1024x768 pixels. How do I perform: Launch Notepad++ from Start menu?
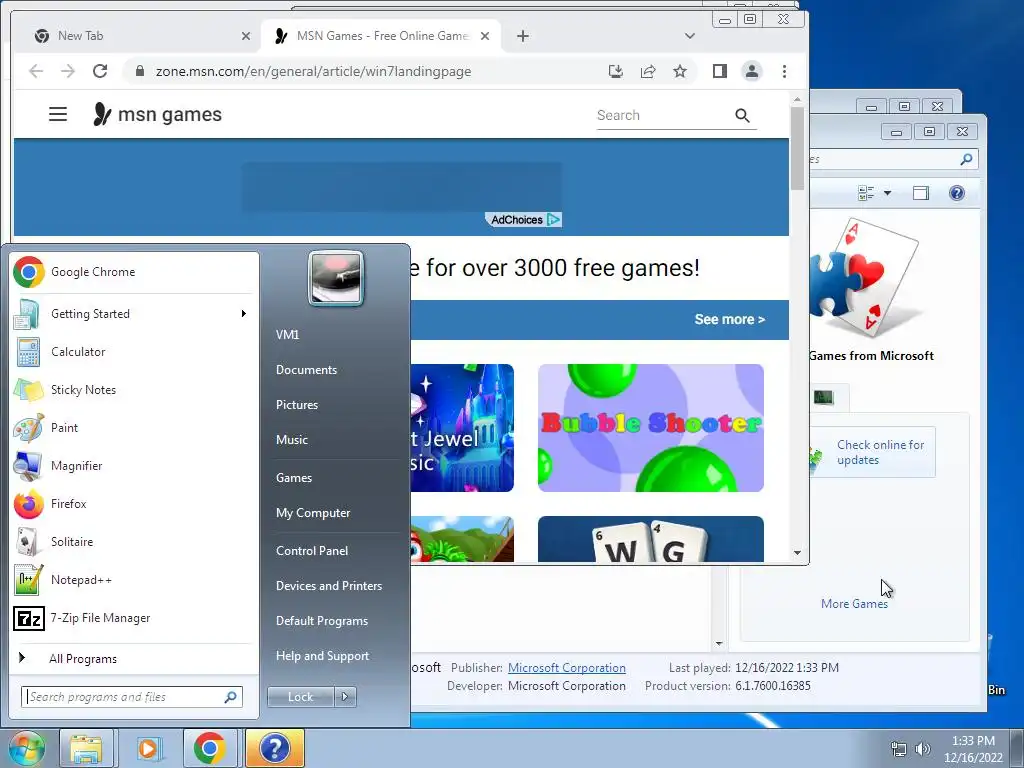click(134, 579)
